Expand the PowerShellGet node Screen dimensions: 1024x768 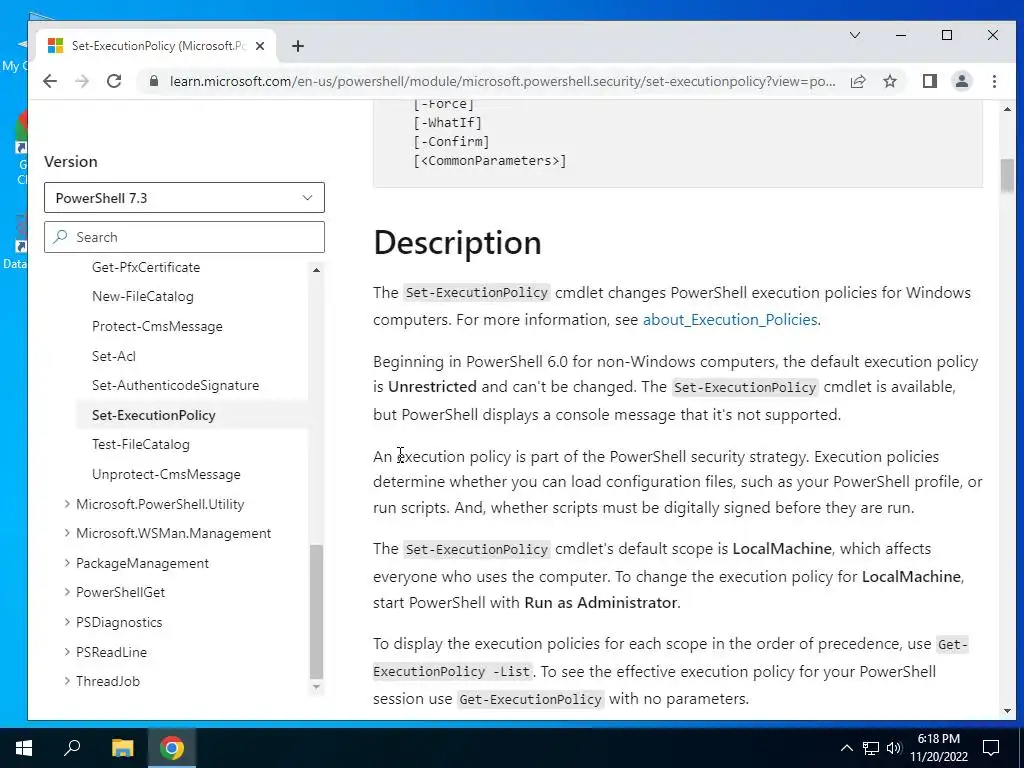67,592
